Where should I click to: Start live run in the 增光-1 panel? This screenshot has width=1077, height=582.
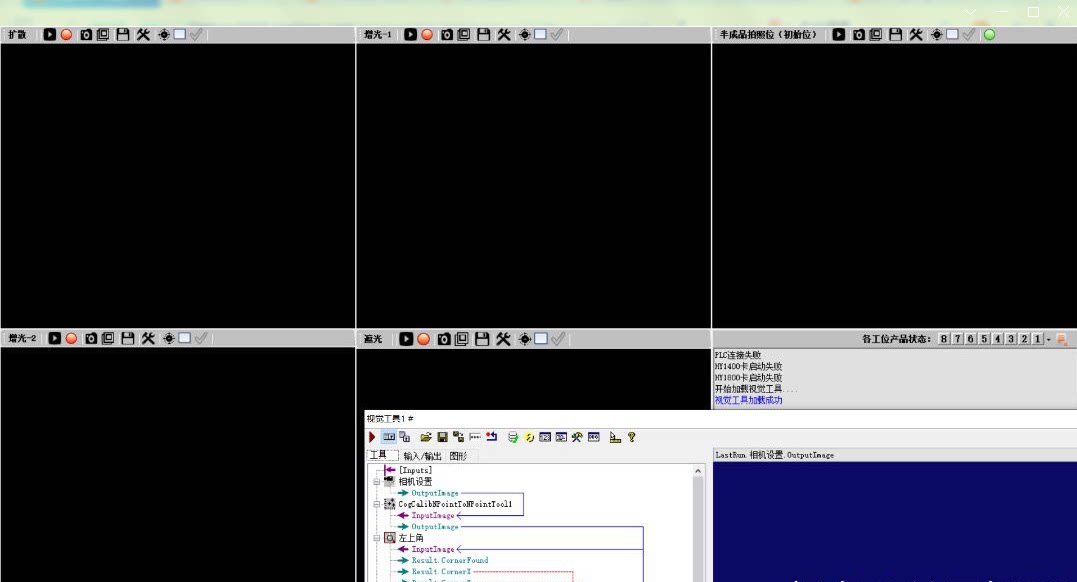click(x=410, y=34)
